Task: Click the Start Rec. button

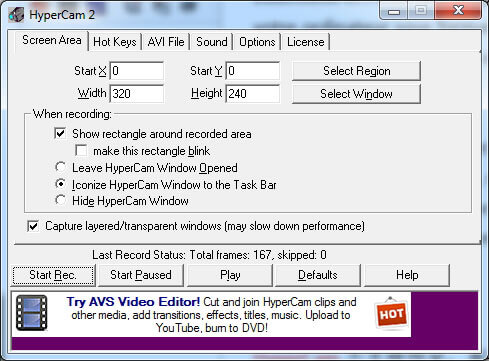Action: [53, 275]
